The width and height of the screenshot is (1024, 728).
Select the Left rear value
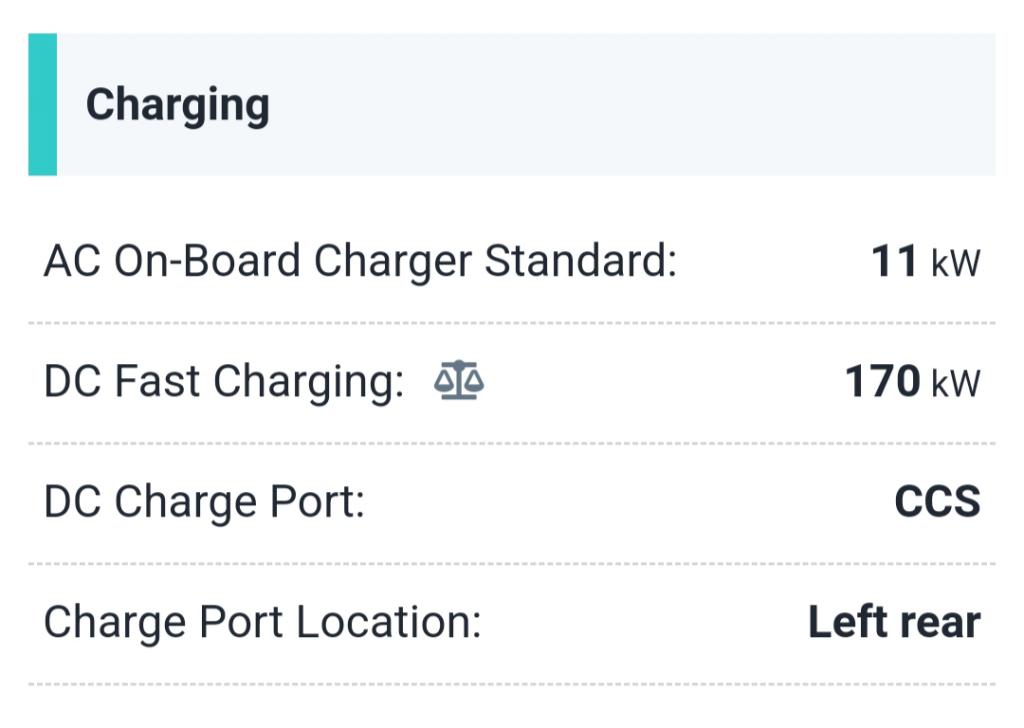click(x=894, y=622)
